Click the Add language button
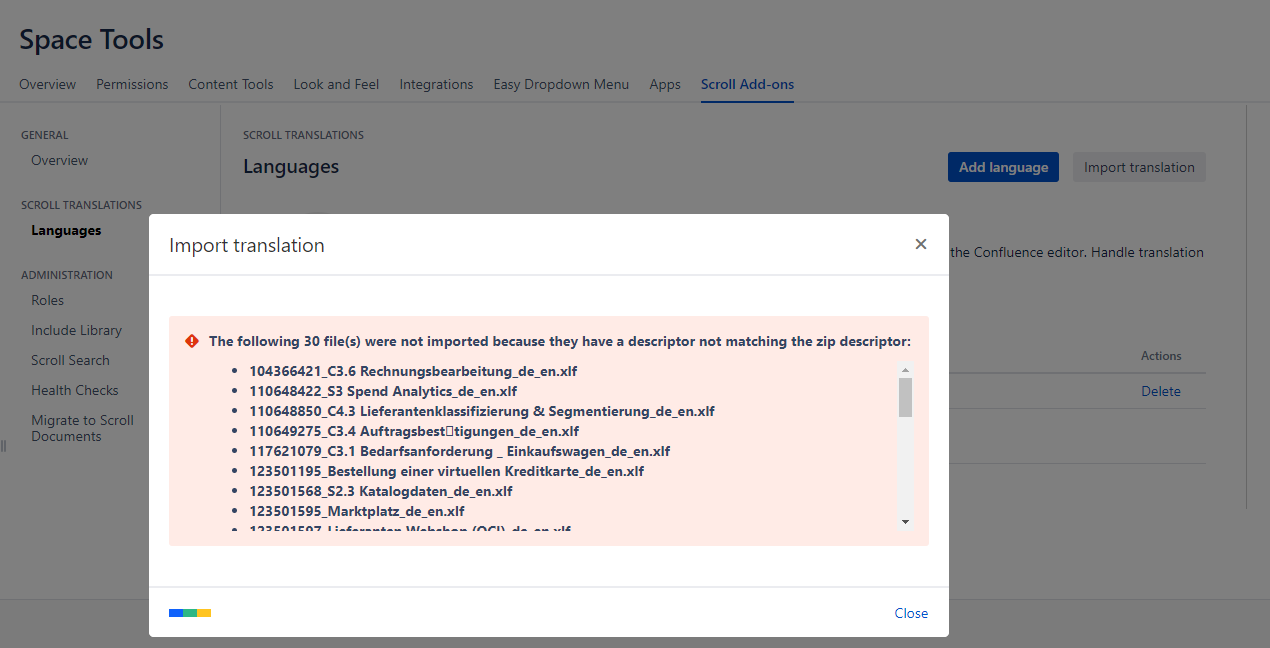 pos(1003,167)
